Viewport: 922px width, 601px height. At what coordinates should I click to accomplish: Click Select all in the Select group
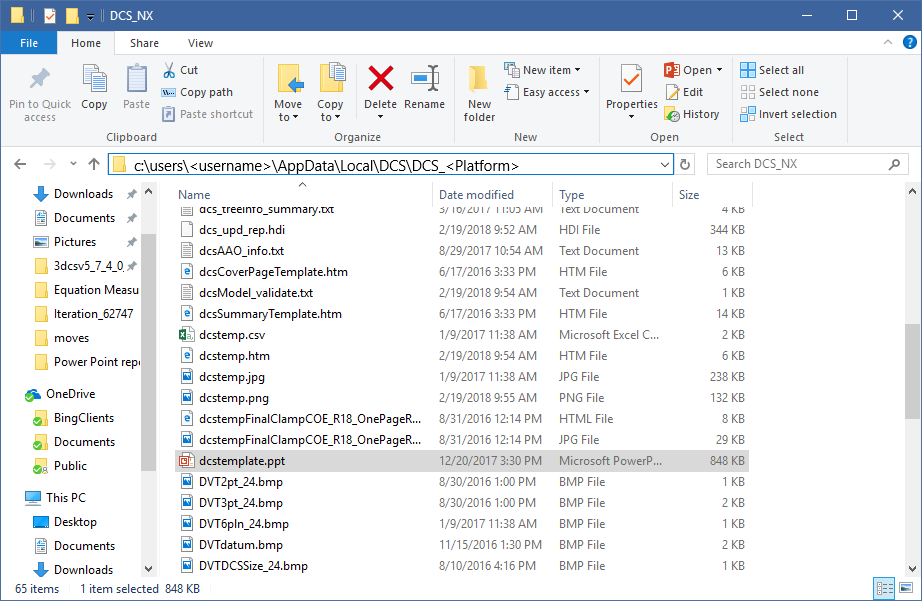tap(774, 69)
